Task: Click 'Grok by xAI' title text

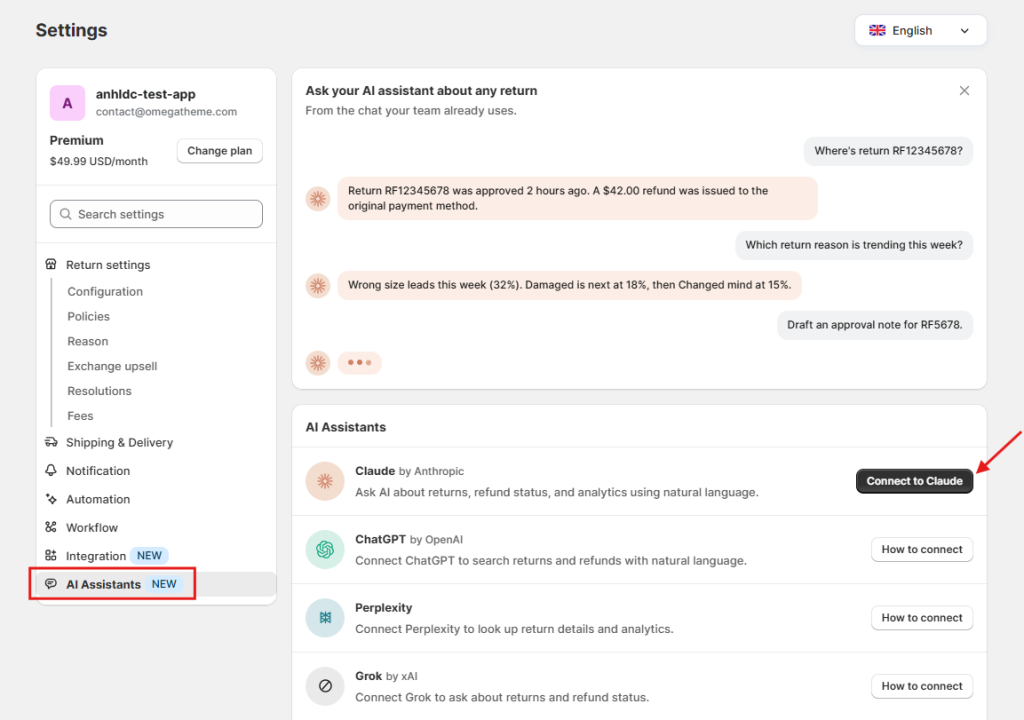Action: (386, 676)
